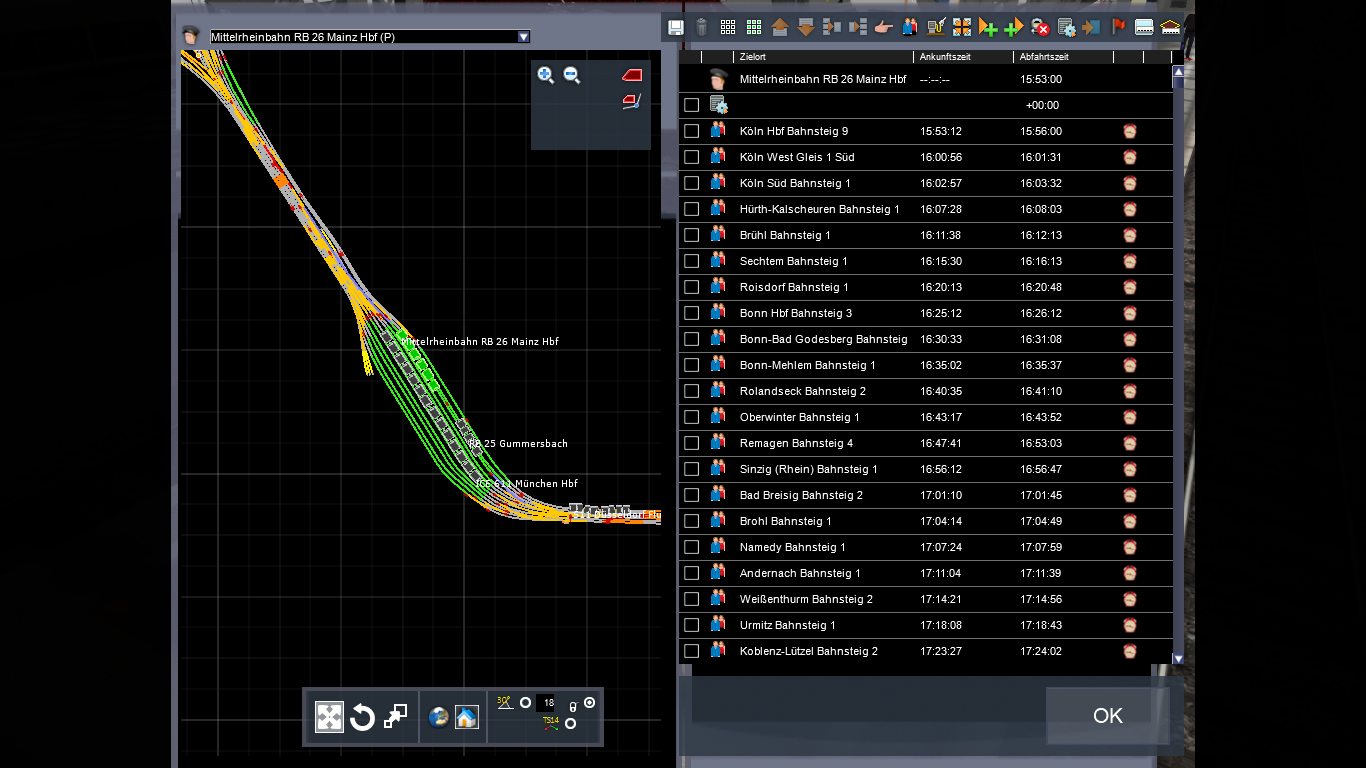Zoom in on the track map
The width and height of the screenshot is (1366, 768).
click(545, 75)
